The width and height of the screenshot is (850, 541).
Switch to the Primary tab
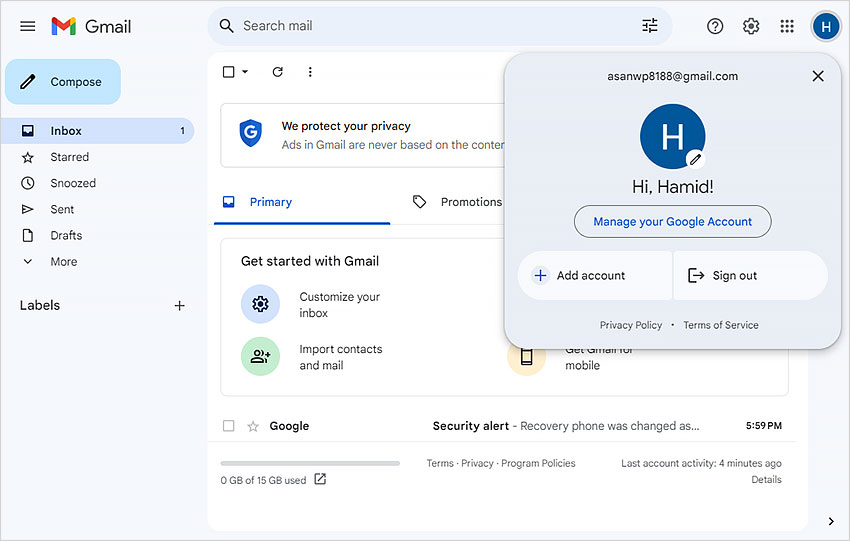302,202
